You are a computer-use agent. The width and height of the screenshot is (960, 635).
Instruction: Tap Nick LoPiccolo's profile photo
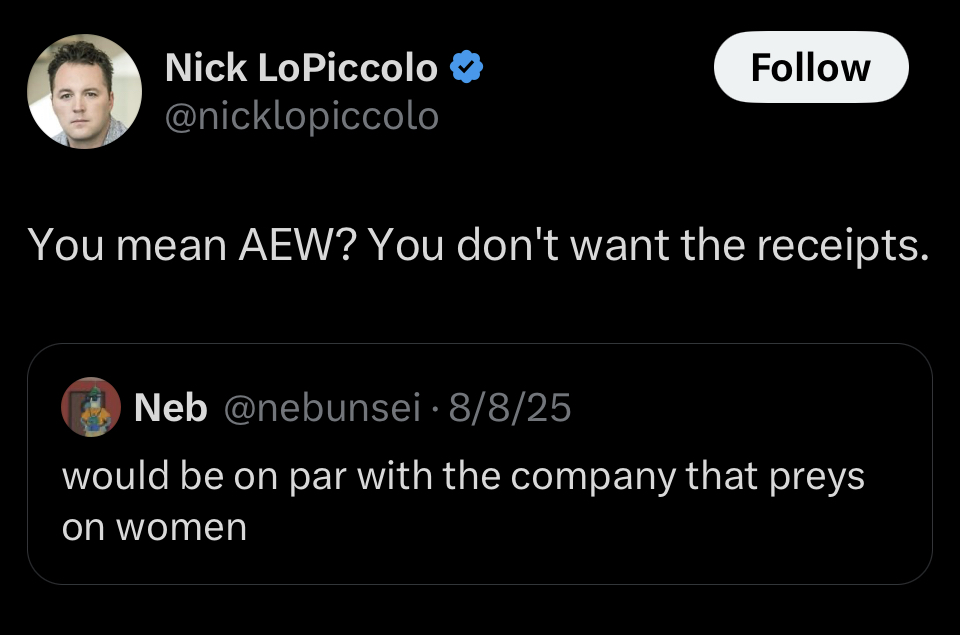click(84, 91)
